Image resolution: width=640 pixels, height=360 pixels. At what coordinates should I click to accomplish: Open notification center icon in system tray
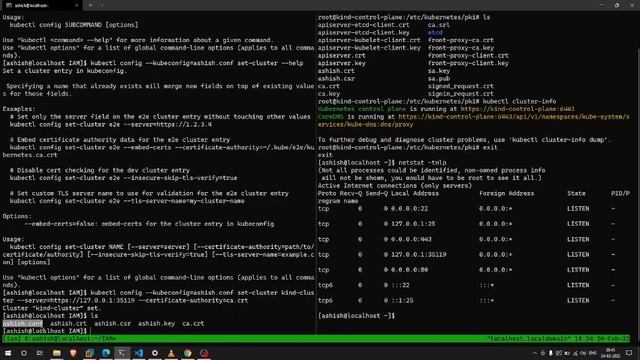[x=629, y=353]
